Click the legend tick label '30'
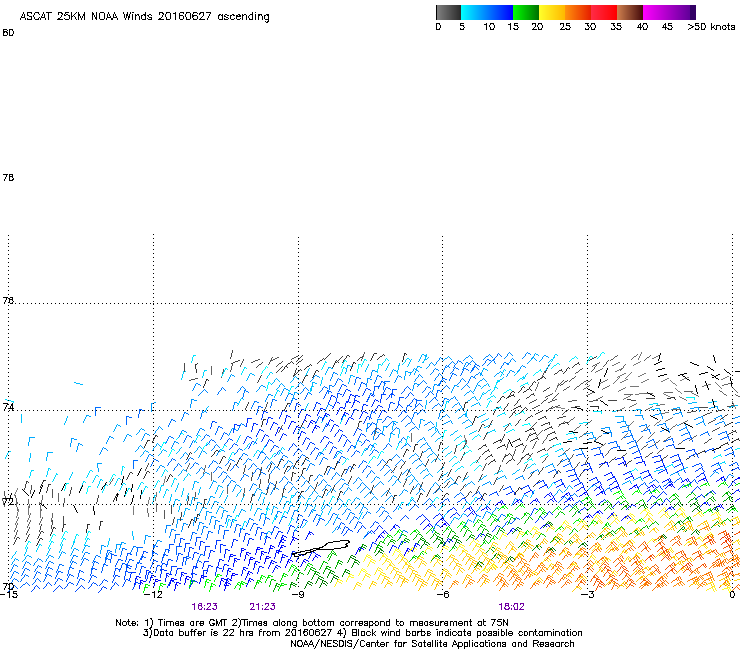 click(x=590, y=27)
